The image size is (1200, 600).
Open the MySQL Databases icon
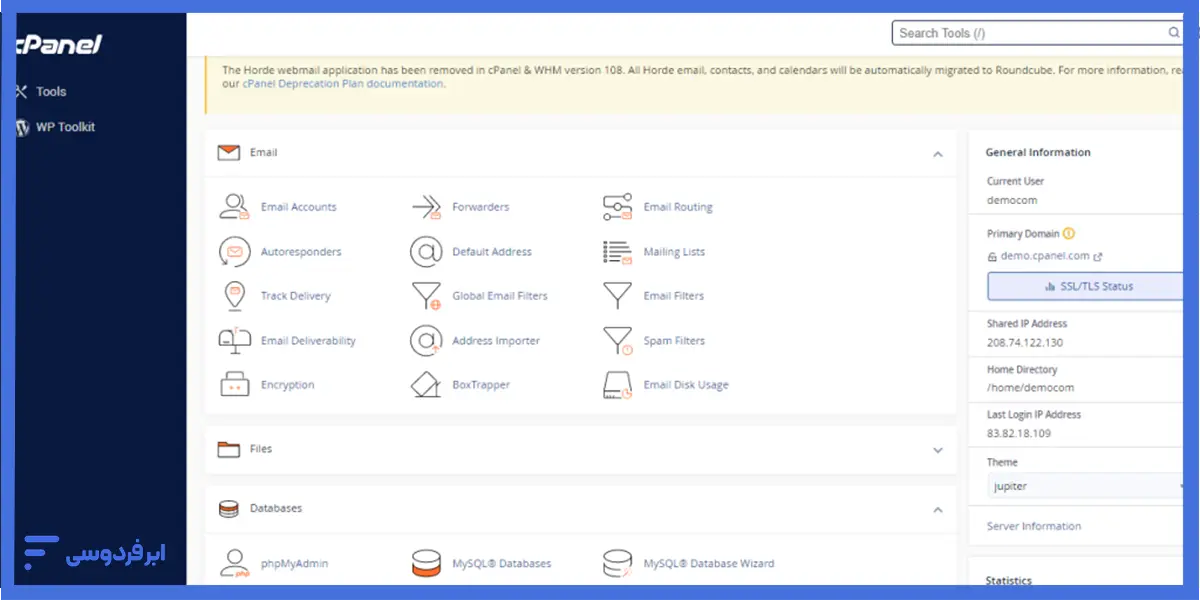pos(427,564)
